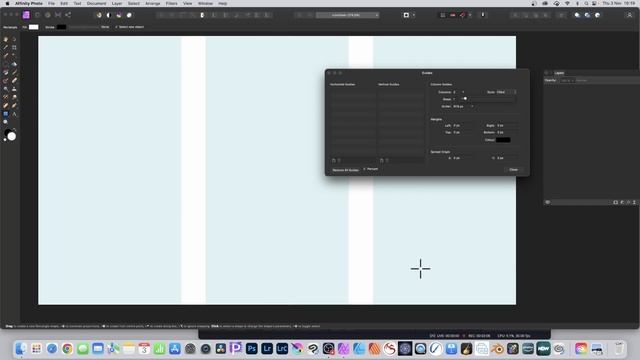Image resolution: width=640 pixels, height=360 pixels.
Task: Open the document zoom dropdown in toolbar
Action: point(347,15)
